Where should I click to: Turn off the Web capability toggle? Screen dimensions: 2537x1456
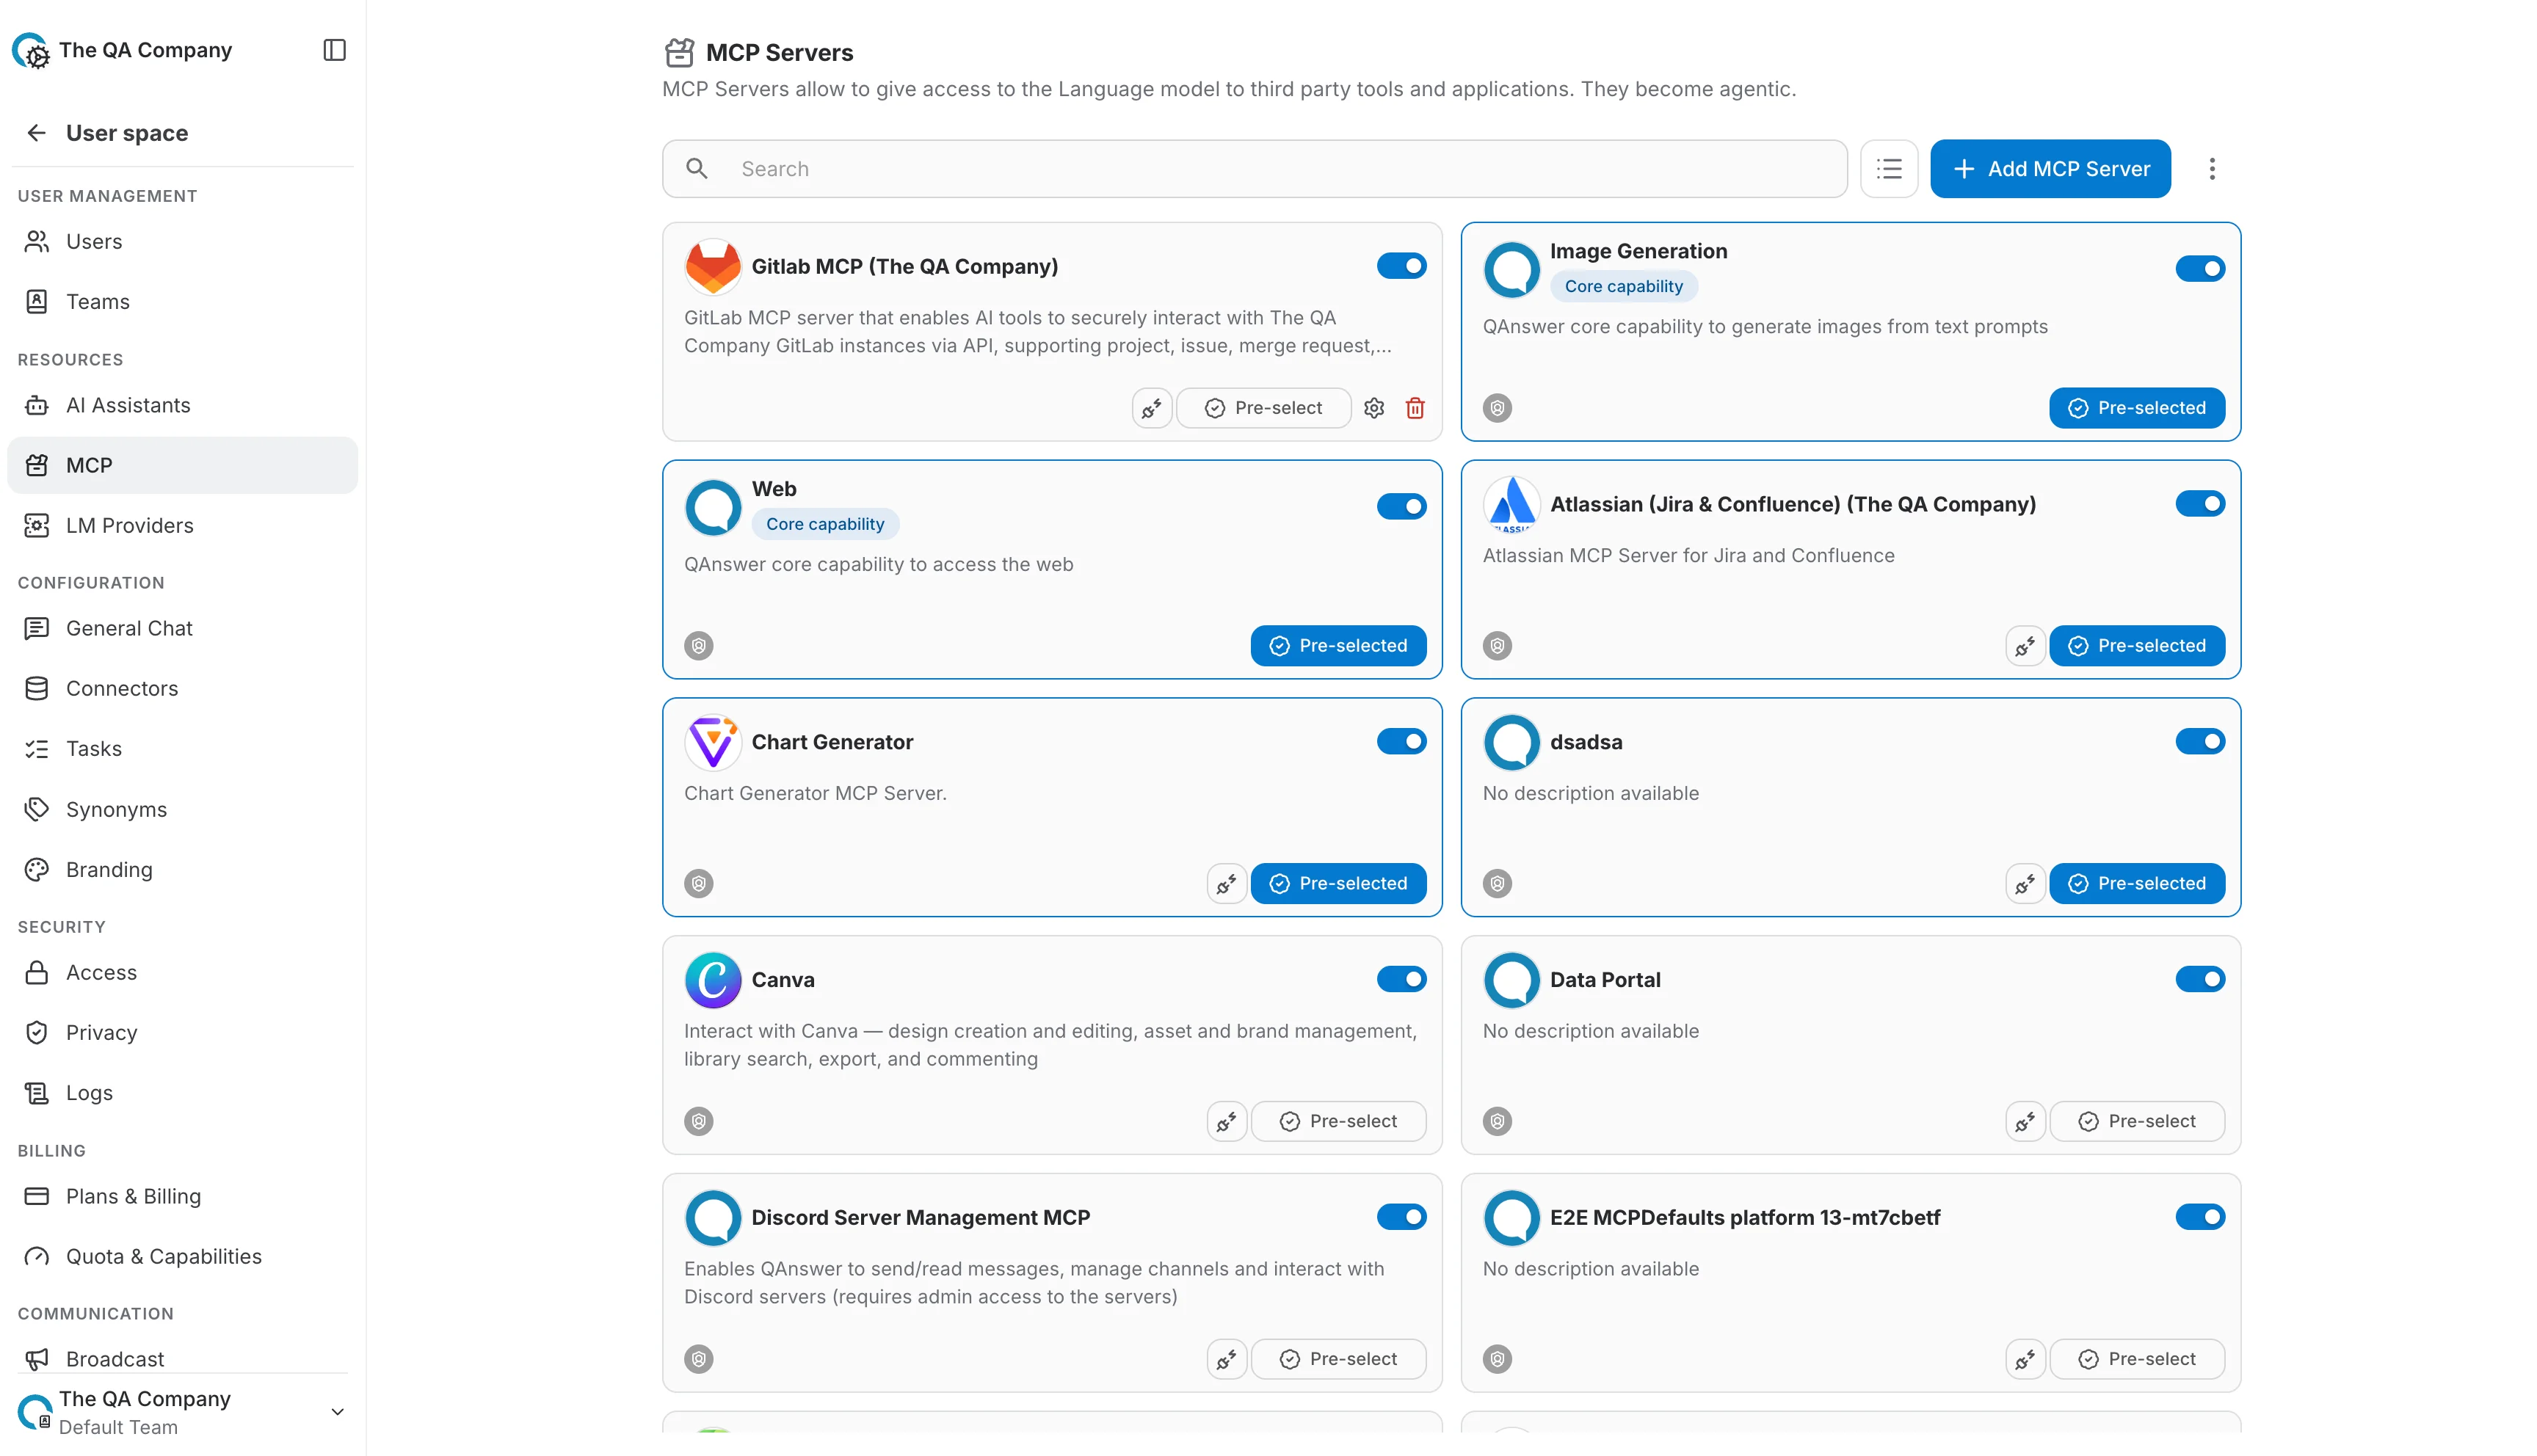click(1401, 506)
